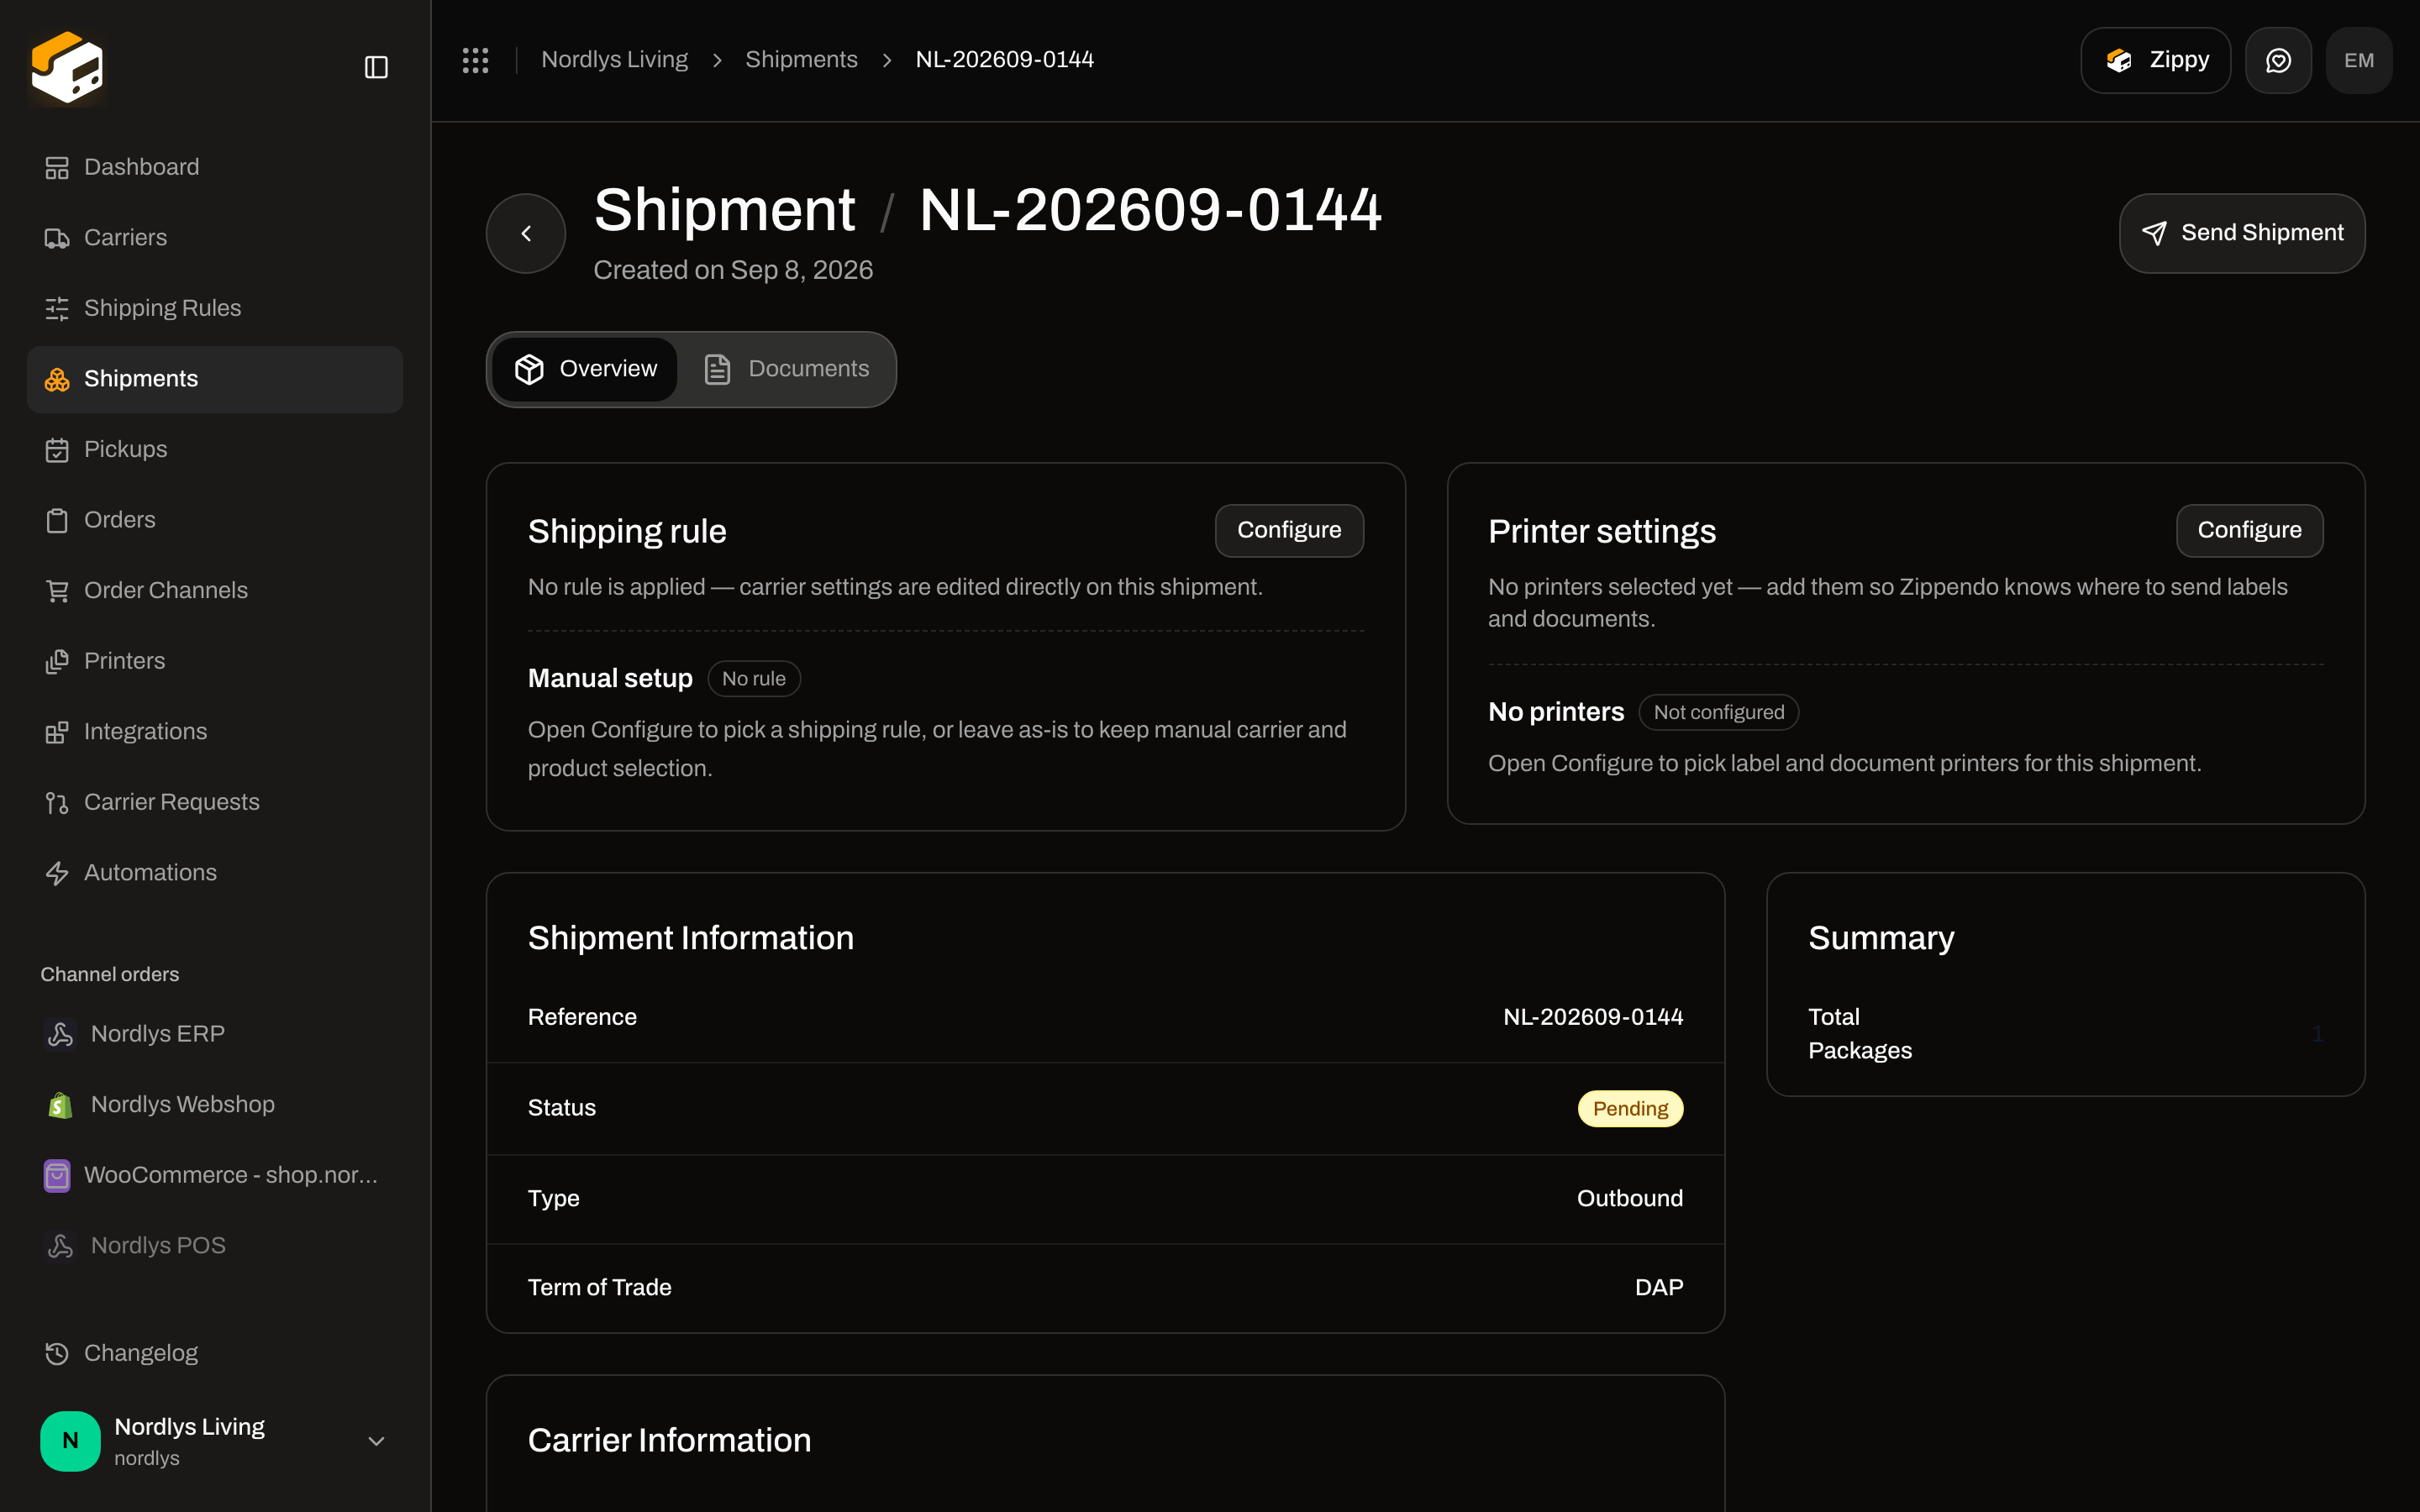Click the Pickups calendar icon
This screenshot has height=1512, width=2420.
[x=57, y=450]
